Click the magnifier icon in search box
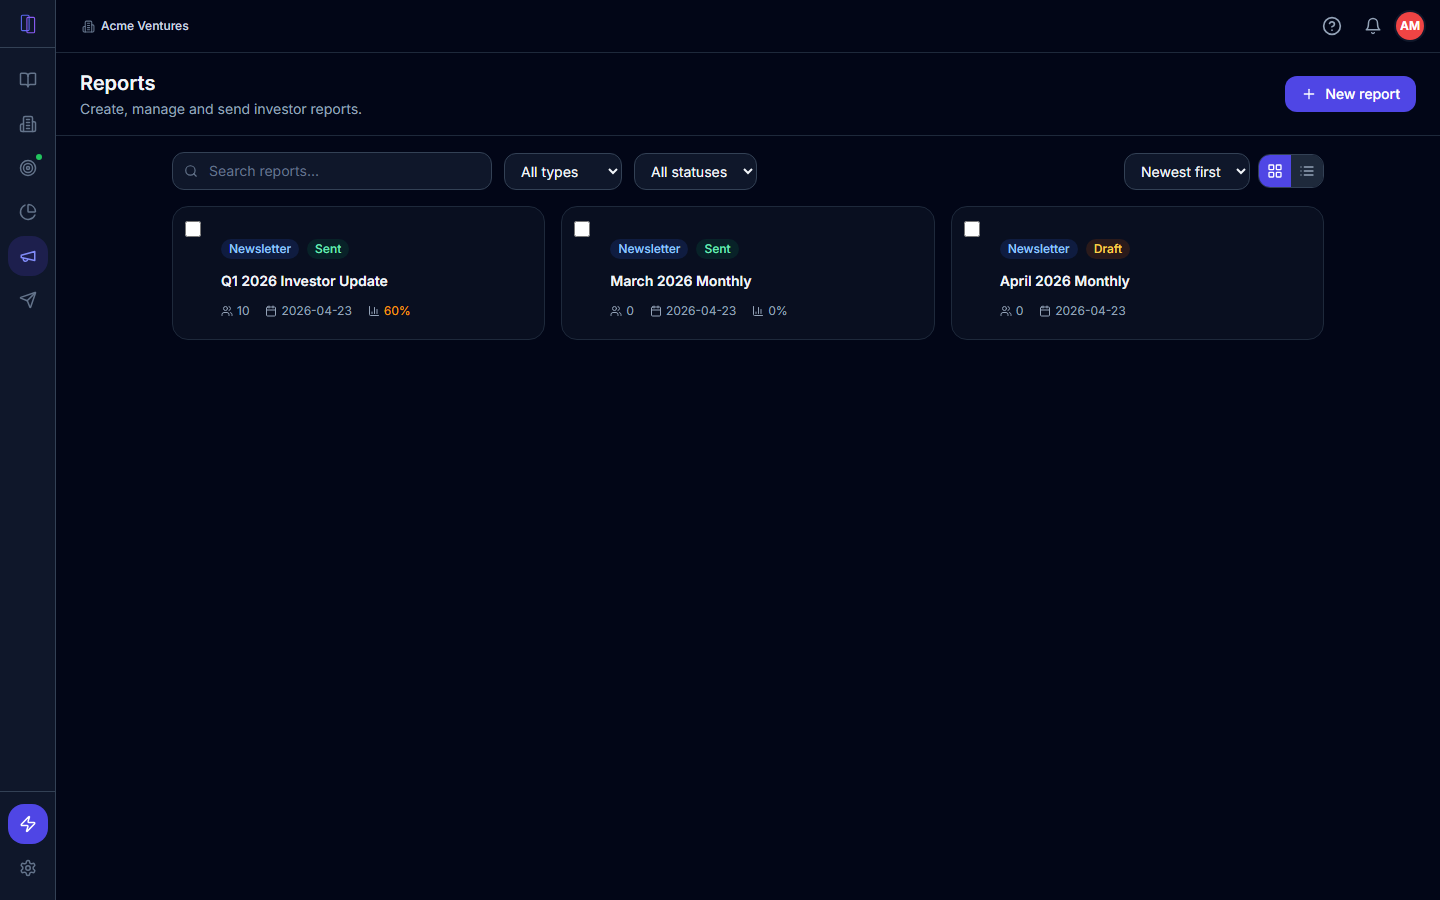The width and height of the screenshot is (1440, 900). click(191, 171)
